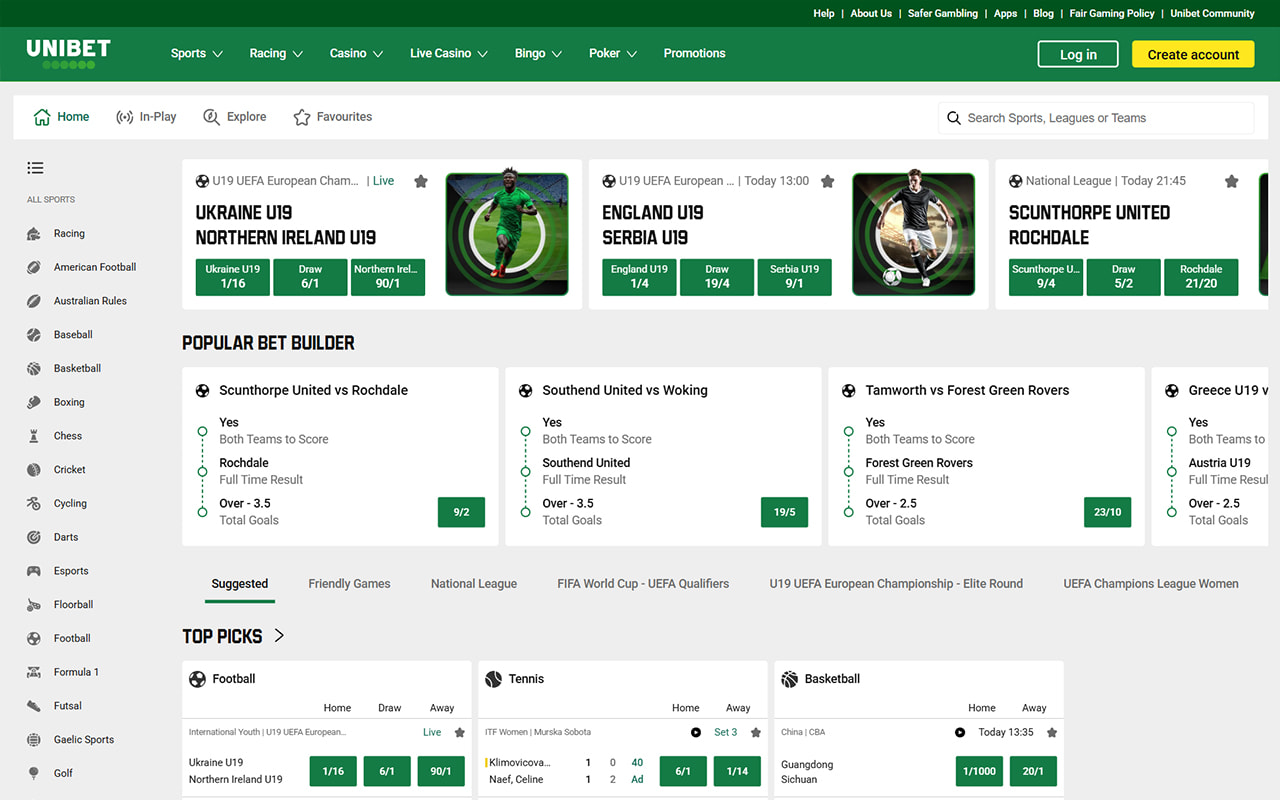Select the Basketball sidebar icon
The image size is (1280, 800).
34,369
